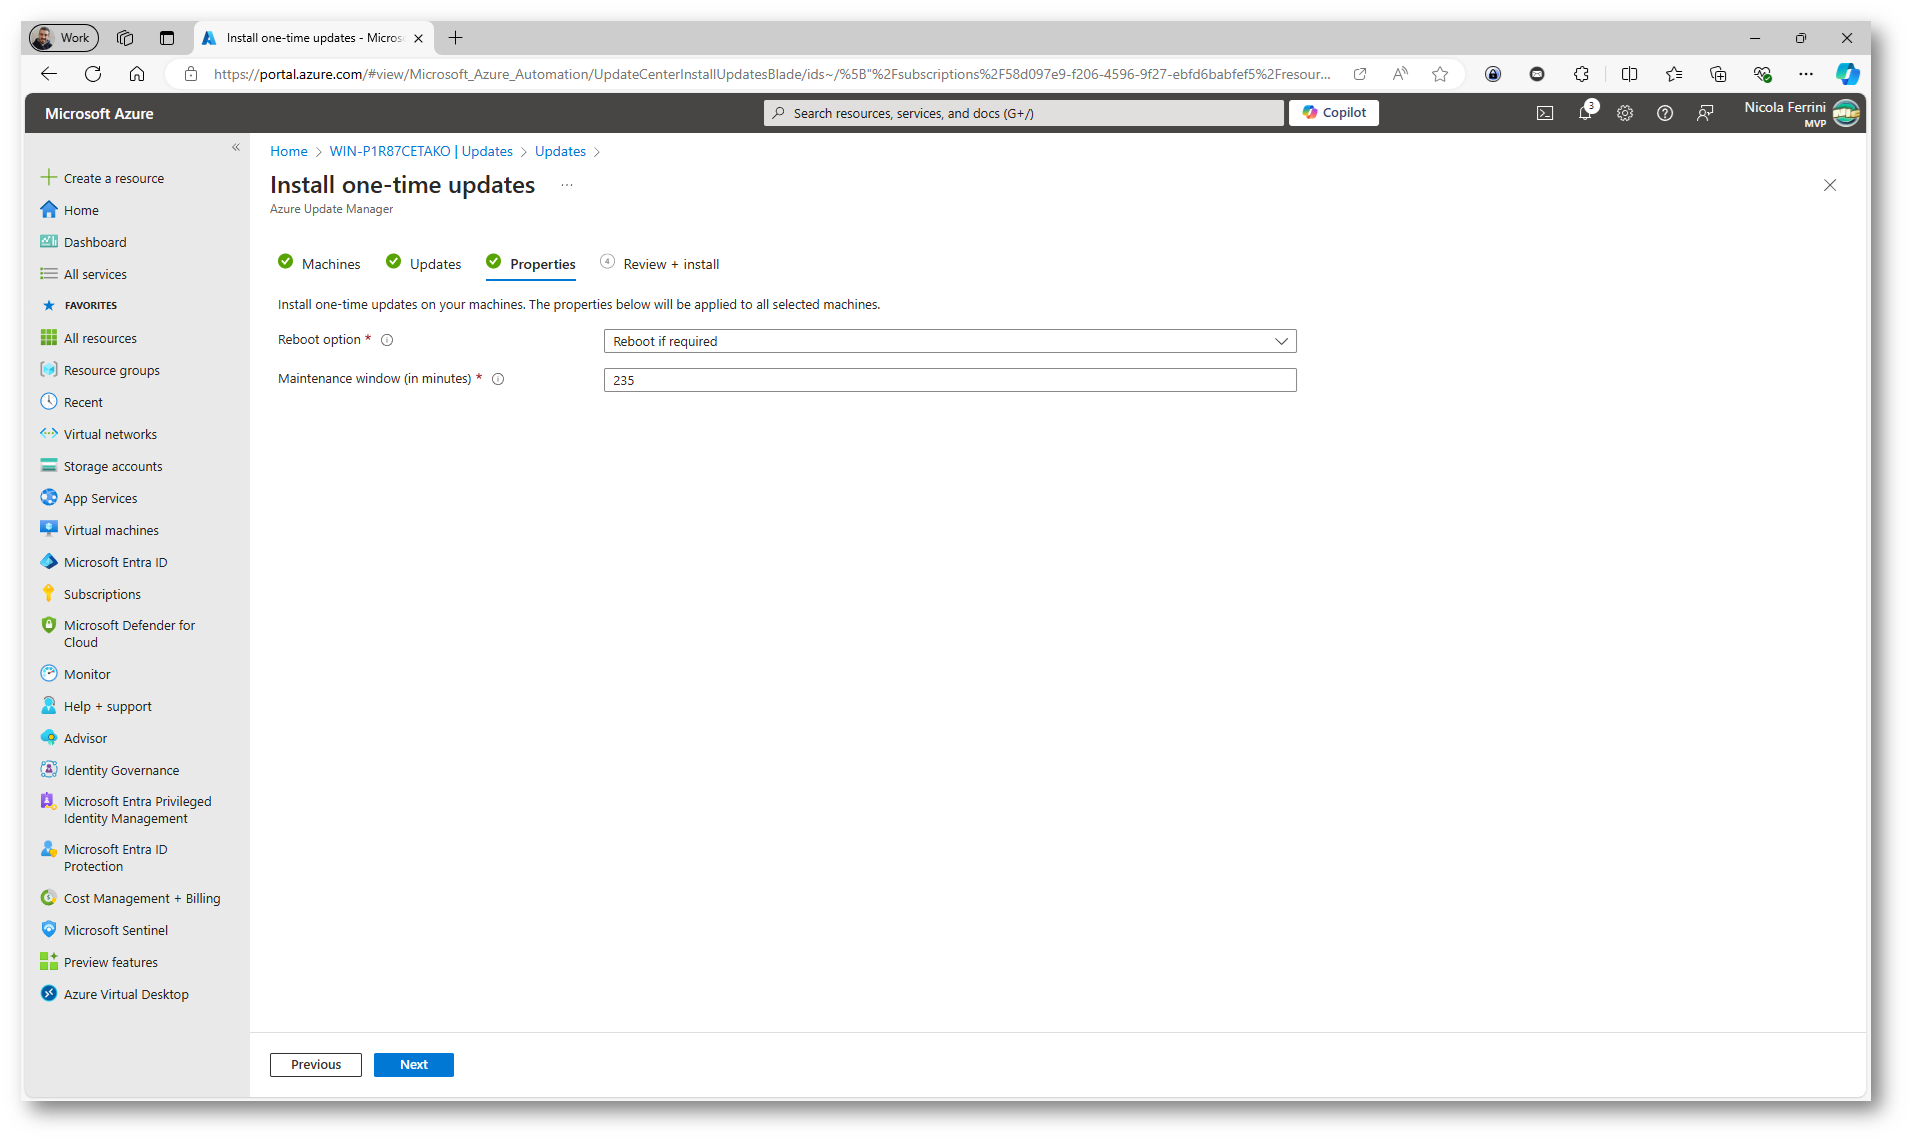Open the help question mark icon
Image resolution: width=1913 pixels, height=1143 pixels.
coord(1665,113)
